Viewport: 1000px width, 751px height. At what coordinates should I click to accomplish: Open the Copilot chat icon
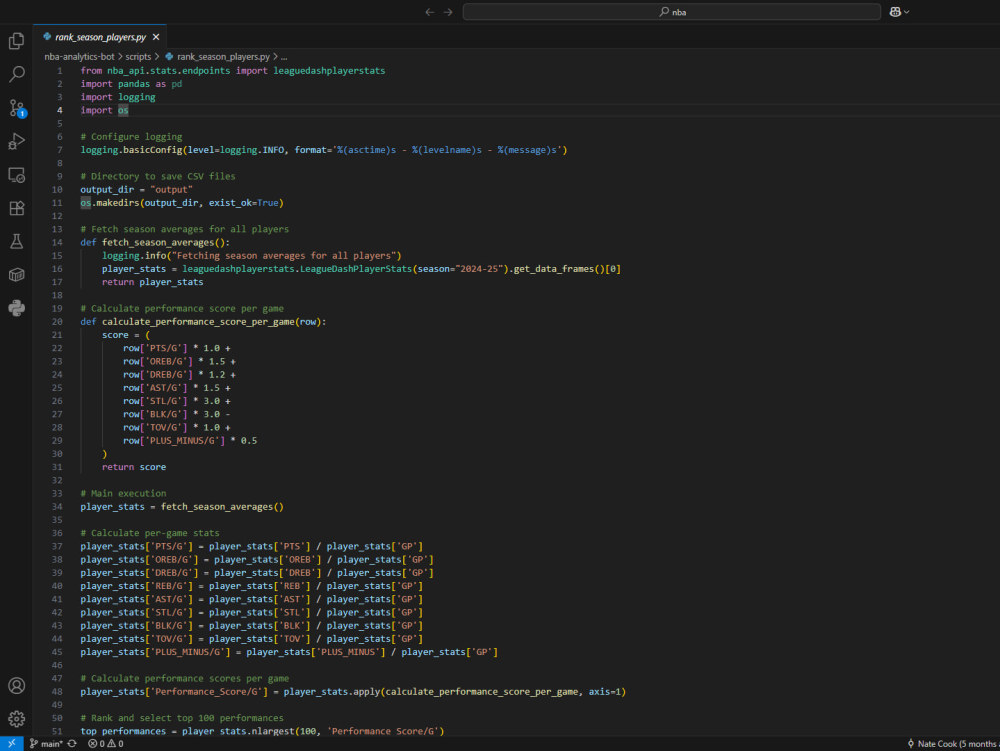(x=895, y=12)
